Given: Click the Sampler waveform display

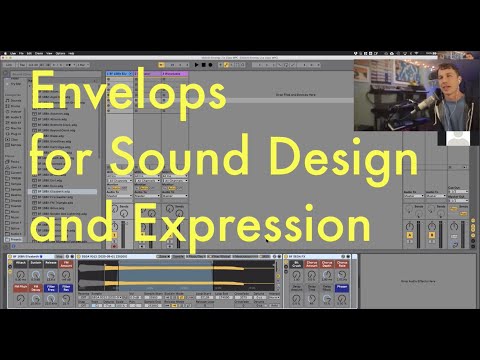Looking at the screenshot, I should coord(177,276).
